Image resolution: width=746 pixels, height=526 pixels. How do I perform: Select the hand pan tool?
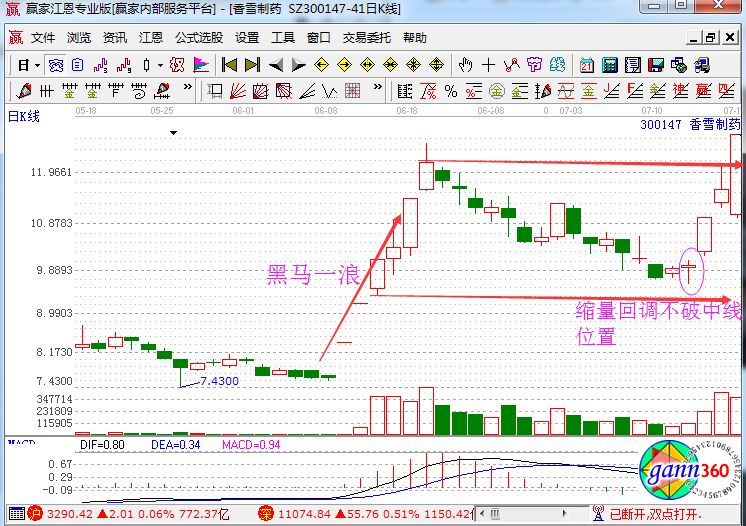(465, 65)
